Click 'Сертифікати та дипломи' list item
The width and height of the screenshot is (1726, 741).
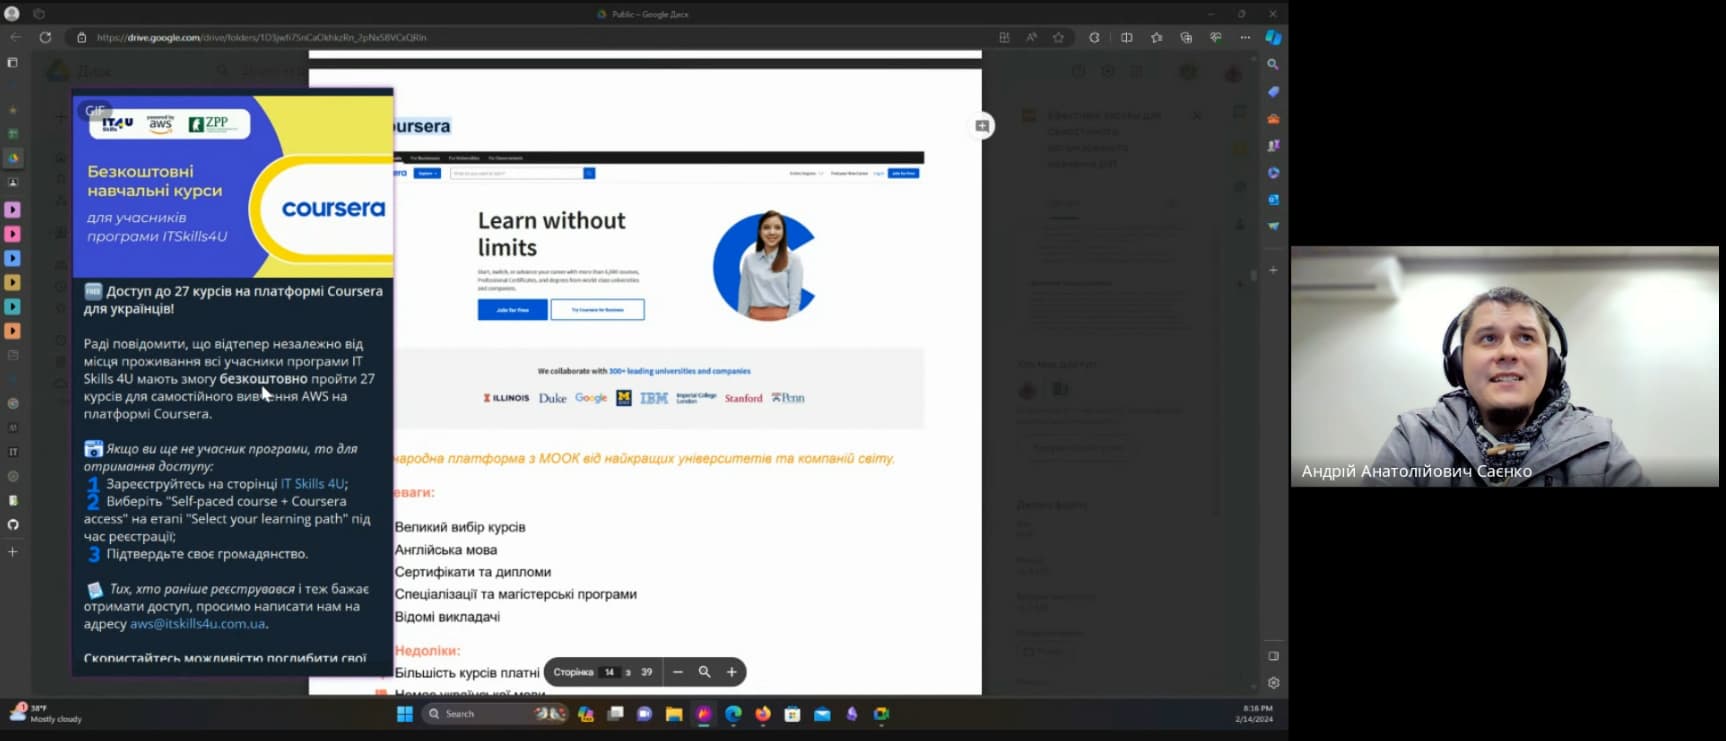[473, 572]
